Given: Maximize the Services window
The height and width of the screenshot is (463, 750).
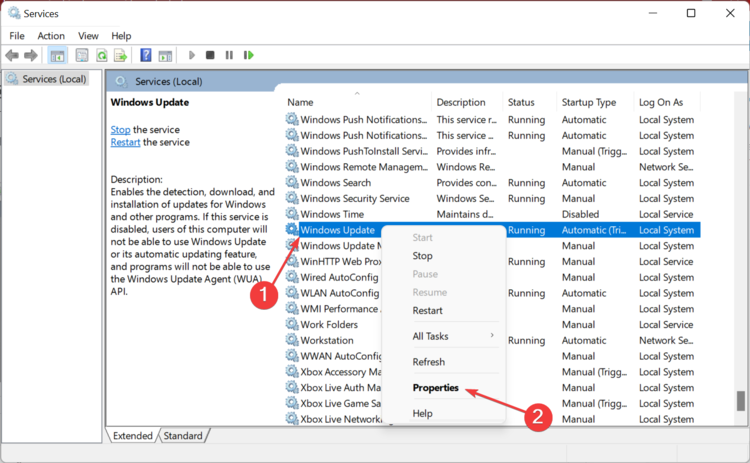Looking at the screenshot, I should (691, 13).
